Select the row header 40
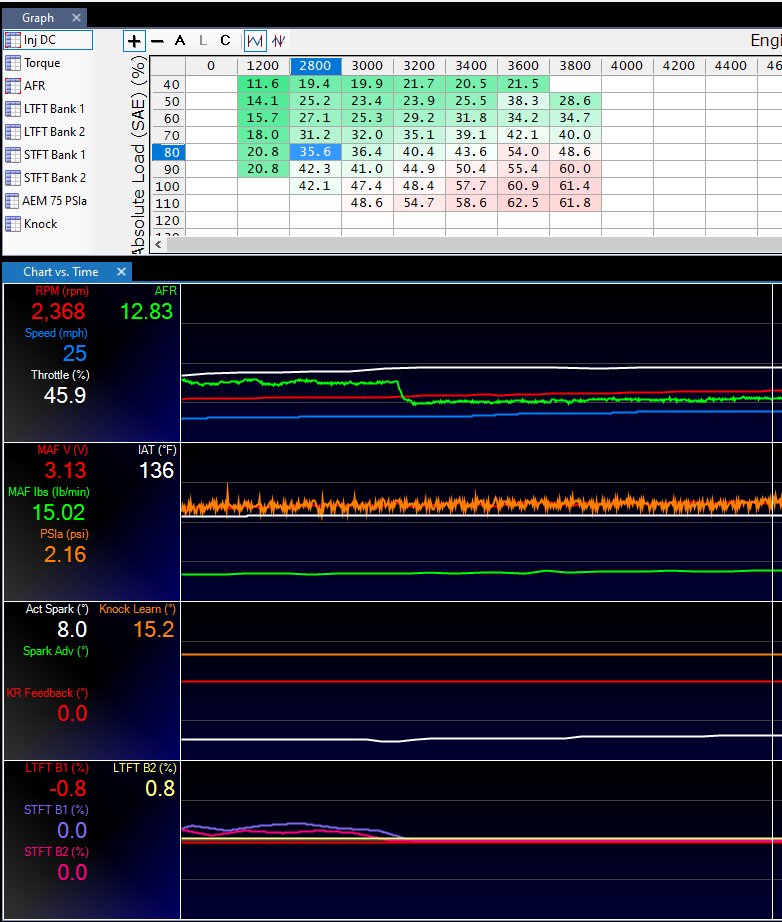 tap(168, 84)
